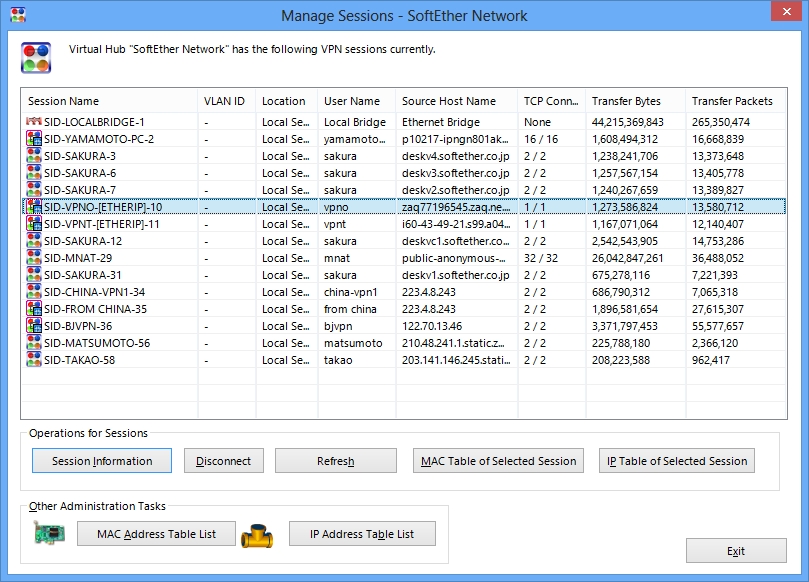The width and height of the screenshot is (809, 582).
Task: Click the SID-TAKAO-58 session icon
Action: click(34, 360)
